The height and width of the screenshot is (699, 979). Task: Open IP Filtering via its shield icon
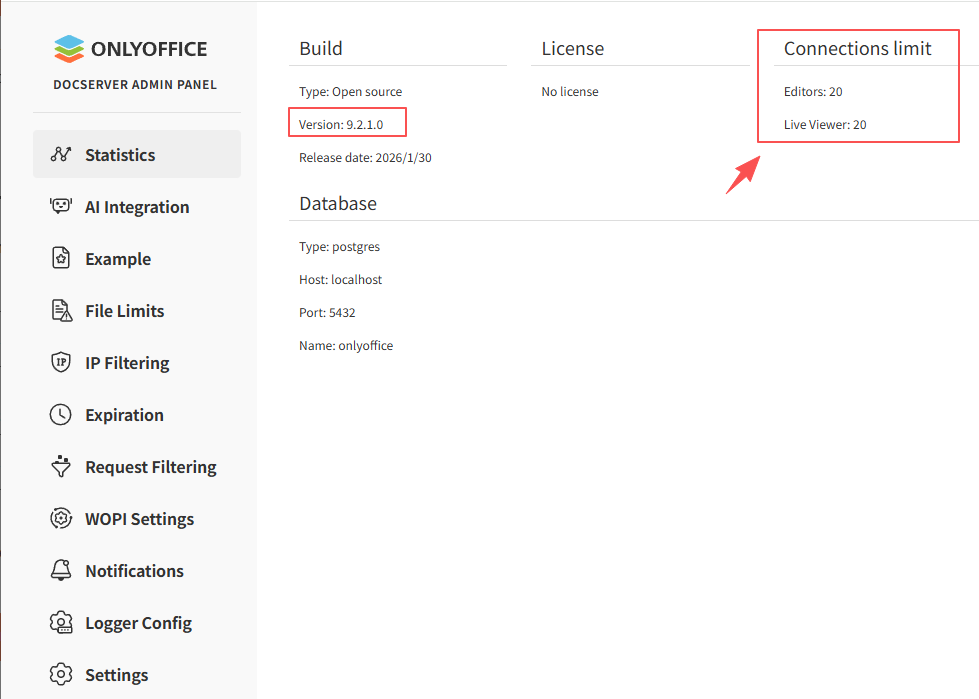(61, 363)
